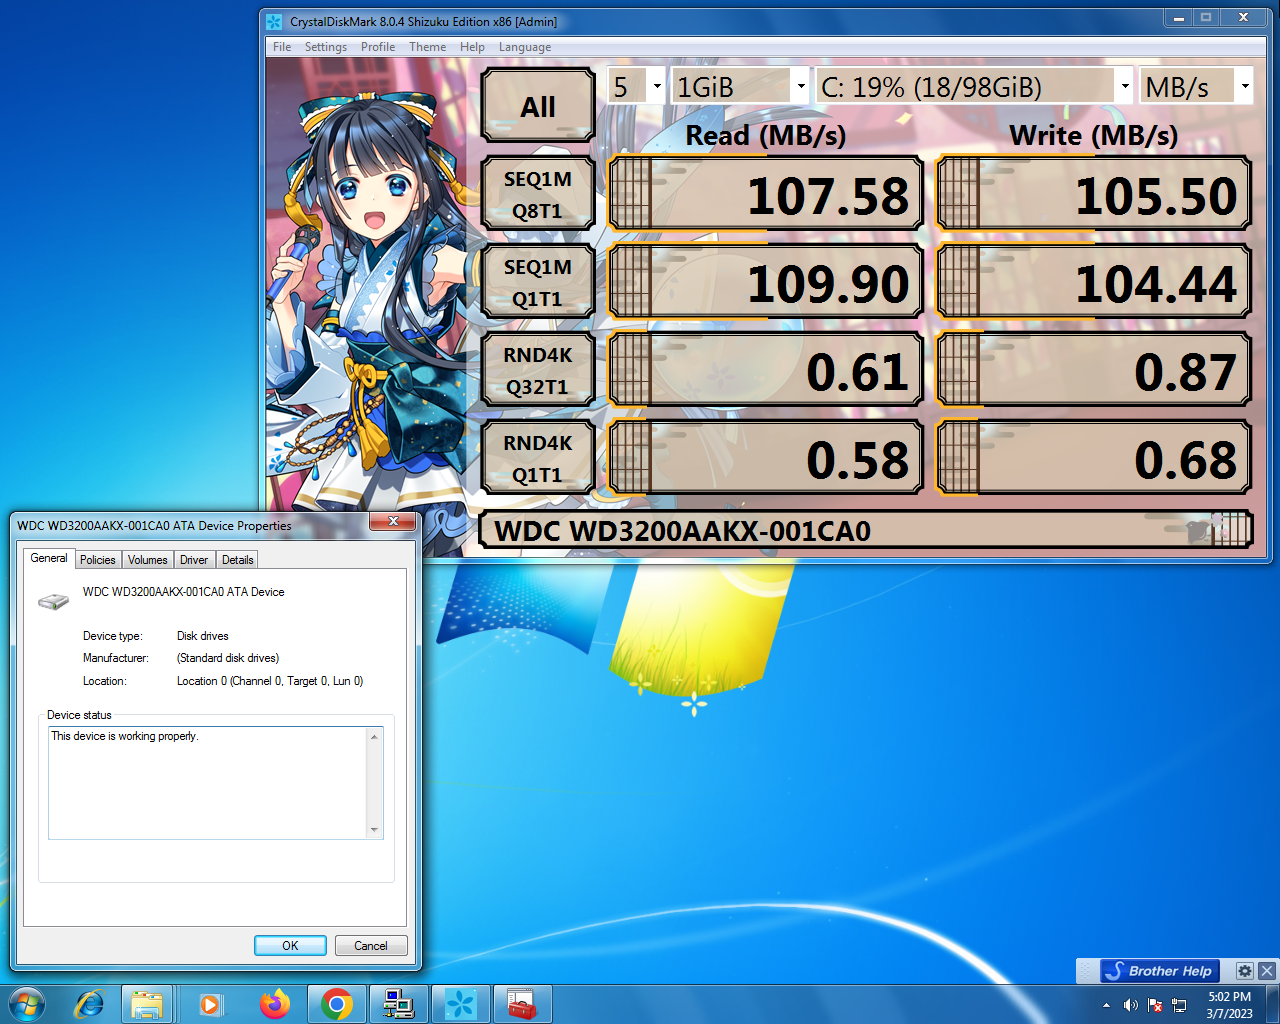Click the RND4K Q32T1 write value 0.87
The image size is (1280, 1024).
[1093, 370]
